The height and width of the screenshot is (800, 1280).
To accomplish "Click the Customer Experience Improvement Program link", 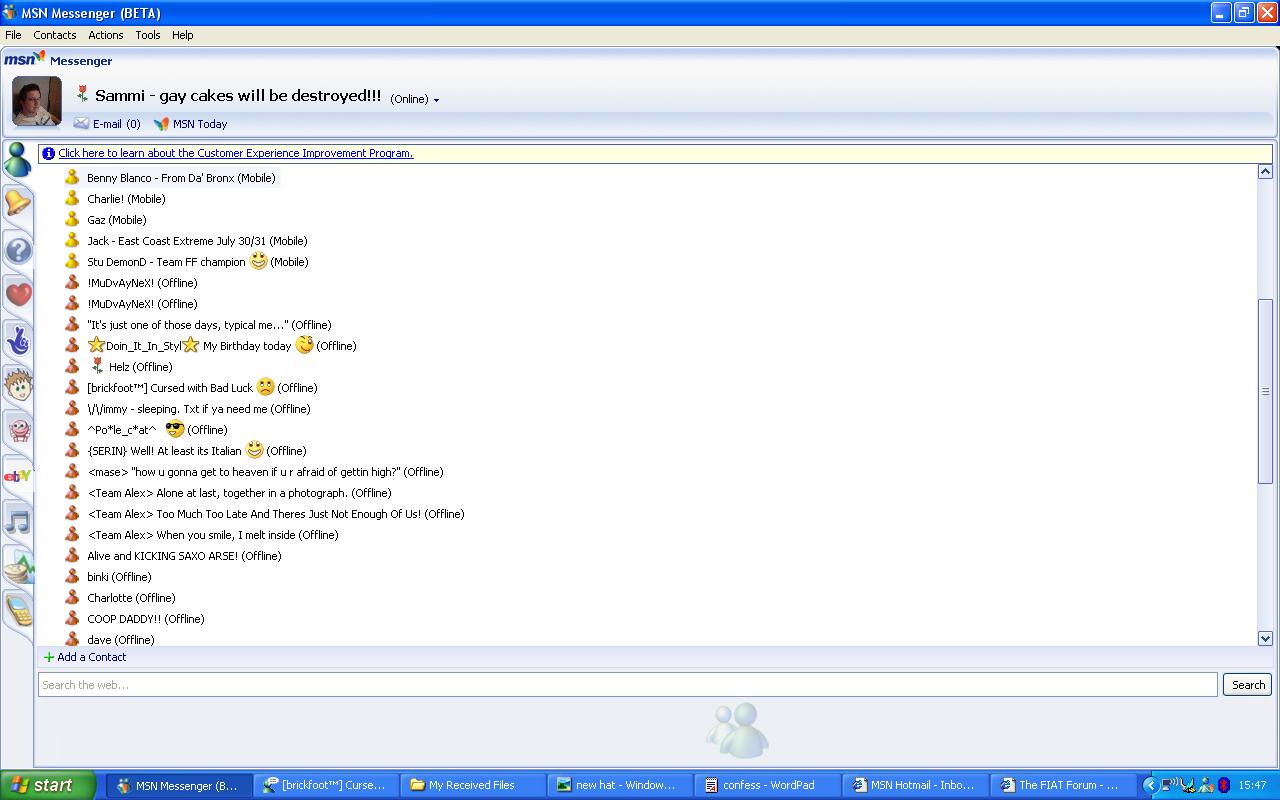I will point(235,153).
